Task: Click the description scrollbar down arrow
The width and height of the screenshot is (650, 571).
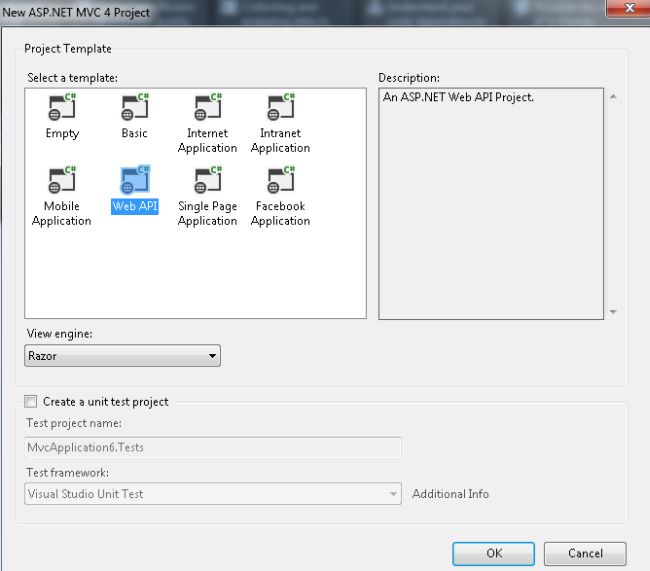Action: pyautogui.click(x=613, y=311)
